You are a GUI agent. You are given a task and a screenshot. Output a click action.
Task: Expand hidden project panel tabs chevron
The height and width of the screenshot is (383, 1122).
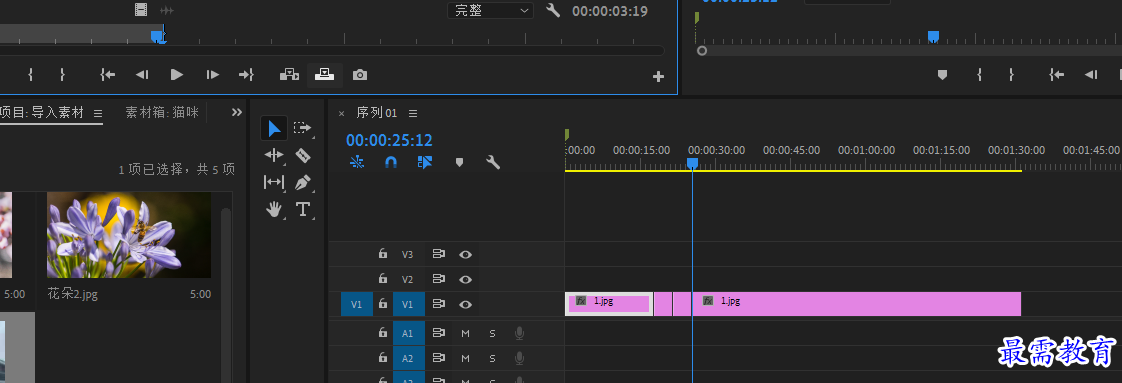(x=237, y=112)
